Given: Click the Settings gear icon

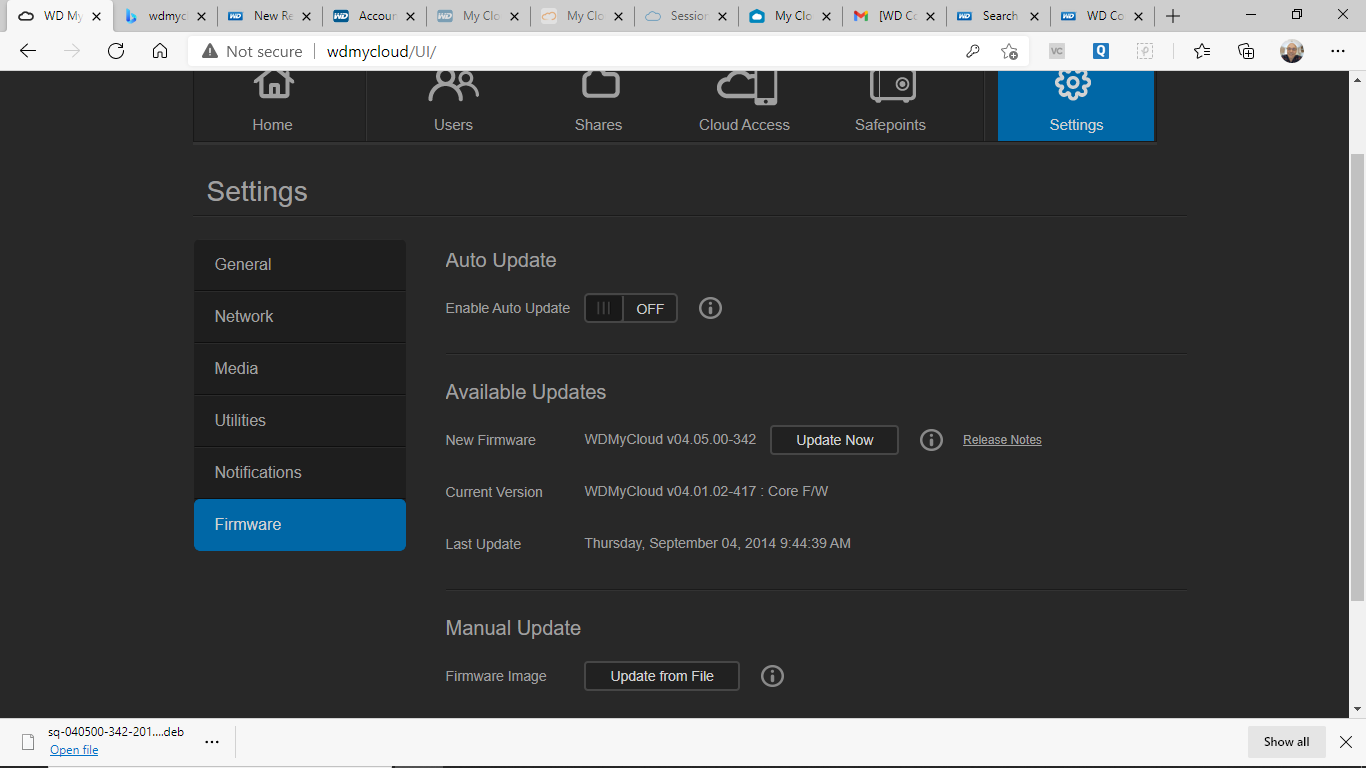Looking at the screenshot, I should [1073, 84].
